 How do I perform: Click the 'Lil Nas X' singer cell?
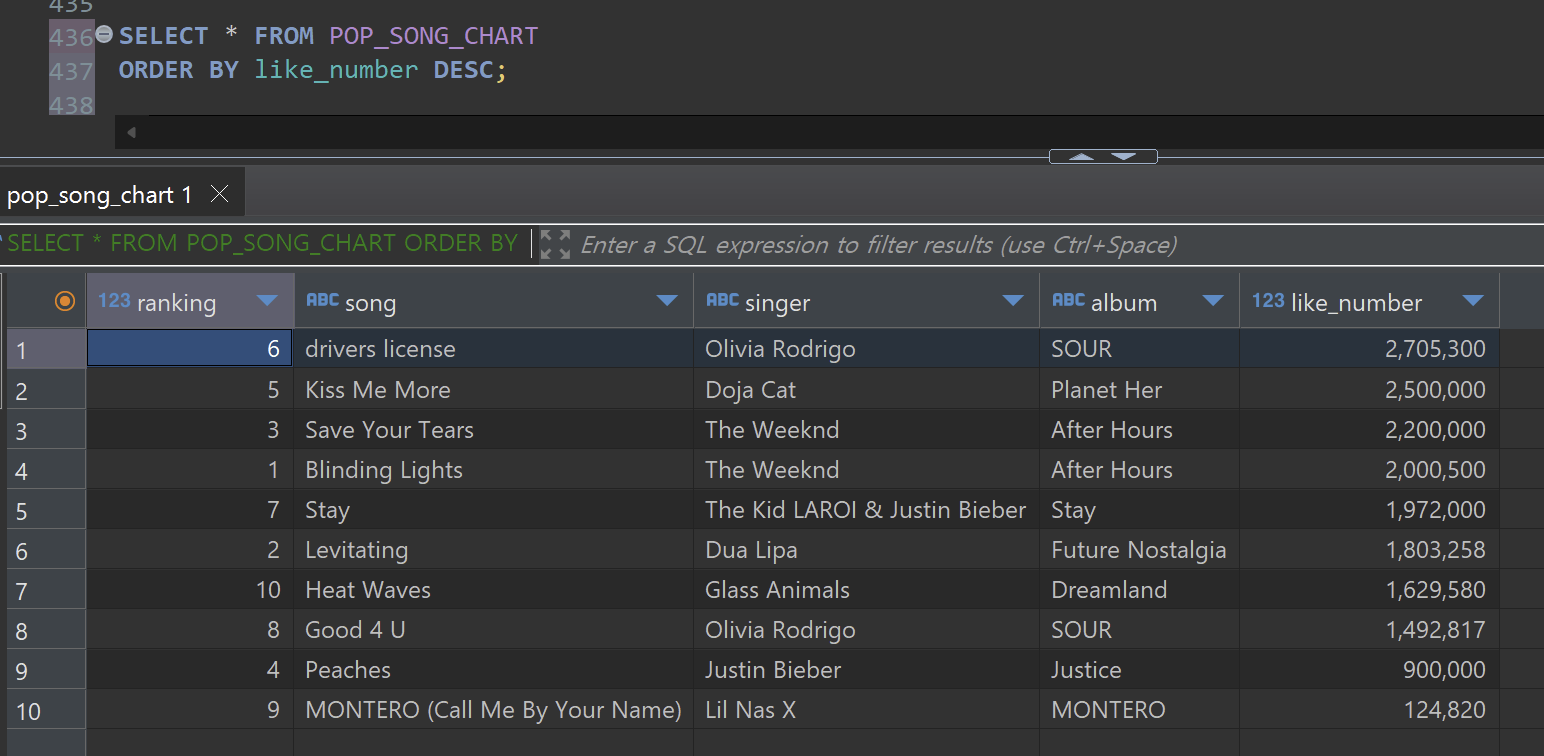(866, 709)
